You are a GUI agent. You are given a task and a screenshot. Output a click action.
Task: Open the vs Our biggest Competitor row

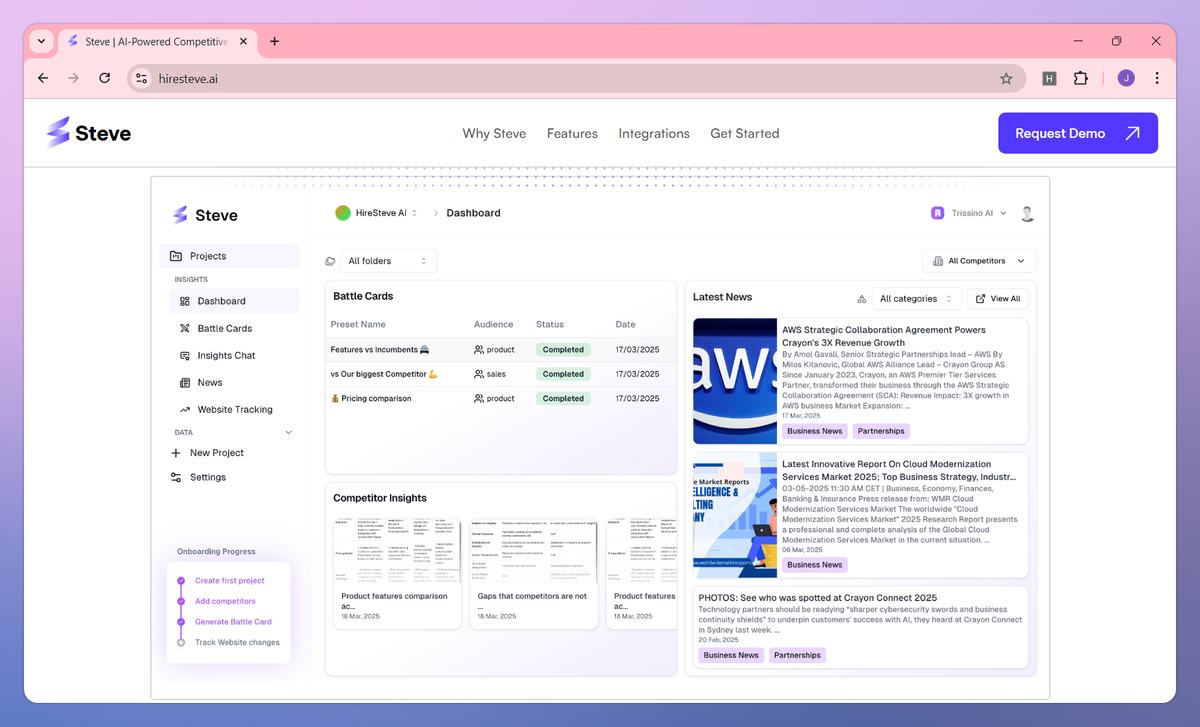point(501,374)
